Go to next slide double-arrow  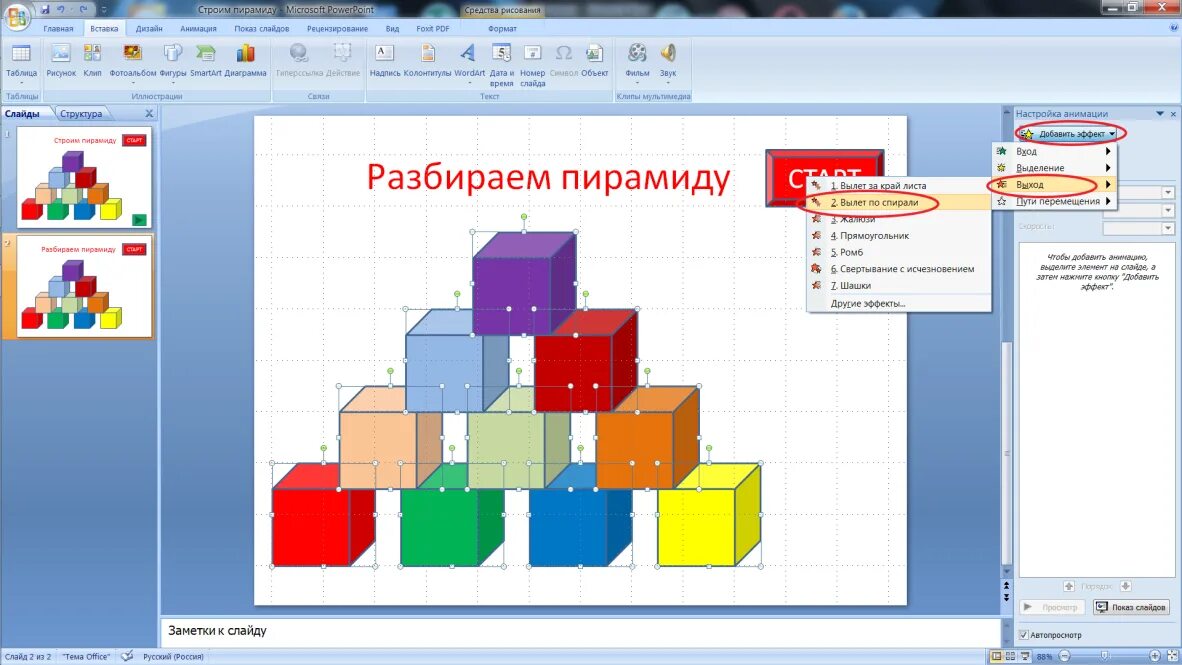pyautogui.click(x=1006, y=597)
